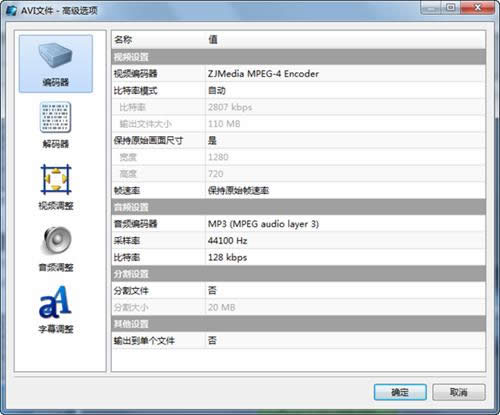Collapse the 音频设置 section header
The image size is (500, 415).
pyautogui.click(x=298, y=207)
